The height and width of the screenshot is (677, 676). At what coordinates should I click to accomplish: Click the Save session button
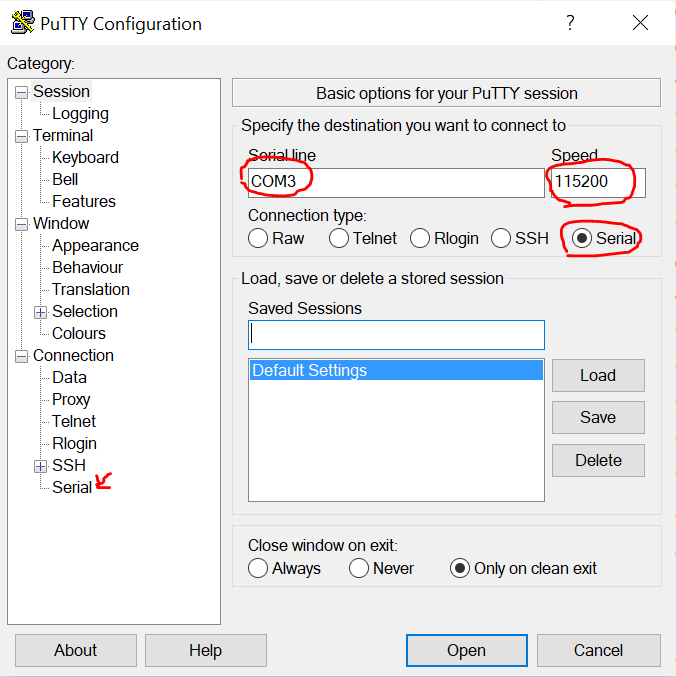coord(598,417)
